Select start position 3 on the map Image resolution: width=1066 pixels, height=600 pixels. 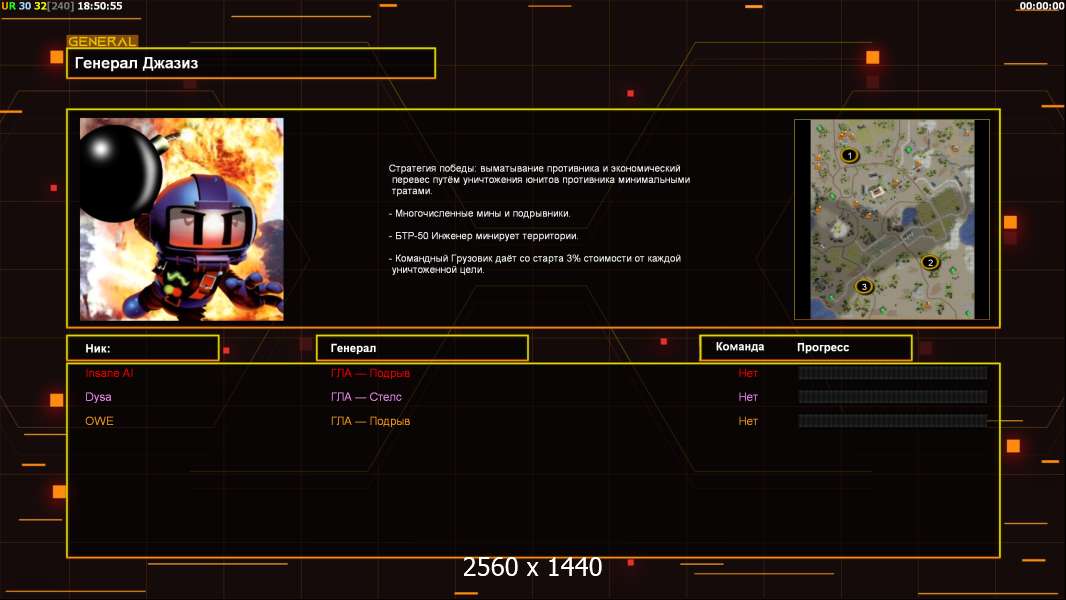864,287
